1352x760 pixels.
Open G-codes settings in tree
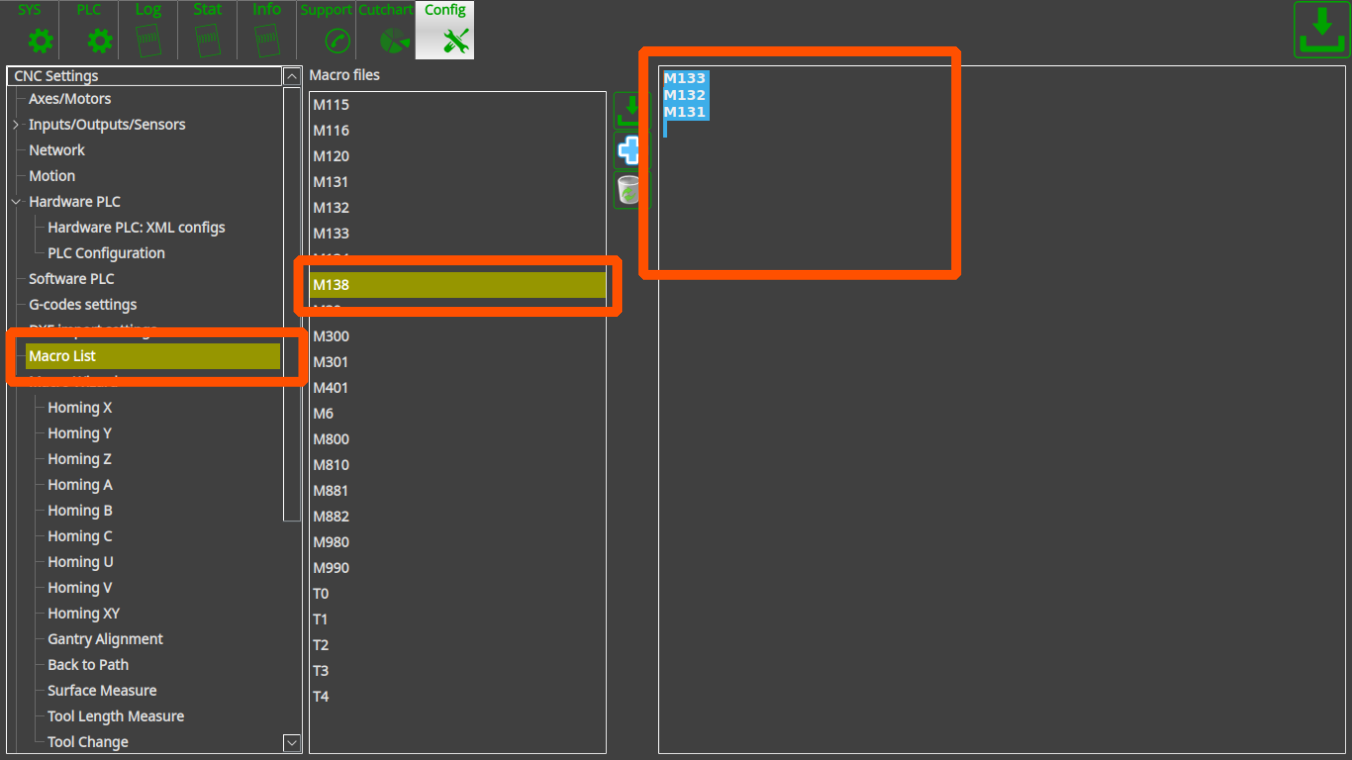click(82, 305)
